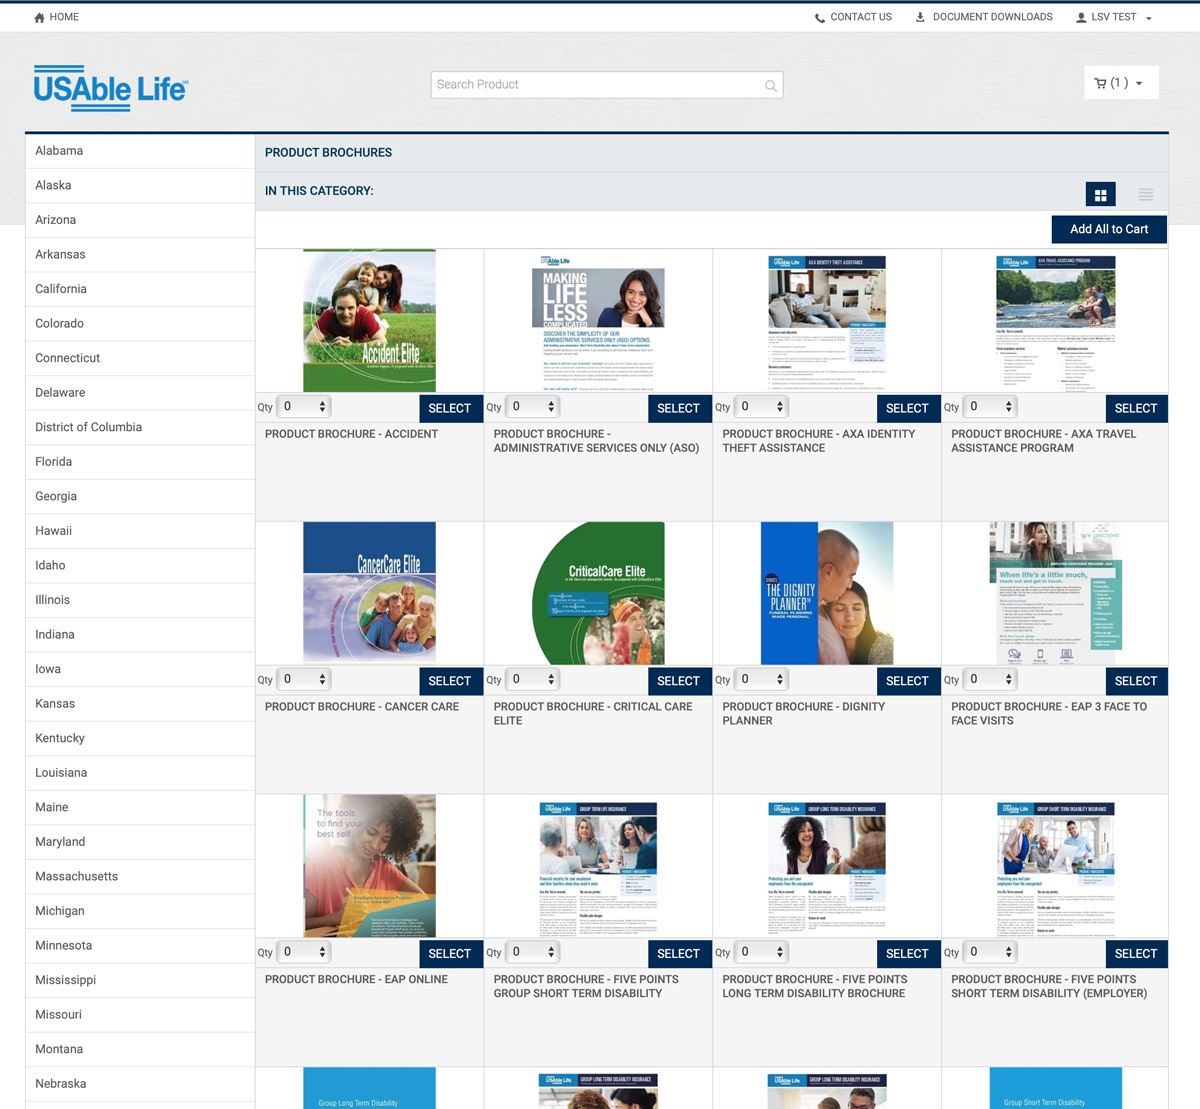Open the CriticalCare Elite brochure thumbnail

click(x=598, y=593)
